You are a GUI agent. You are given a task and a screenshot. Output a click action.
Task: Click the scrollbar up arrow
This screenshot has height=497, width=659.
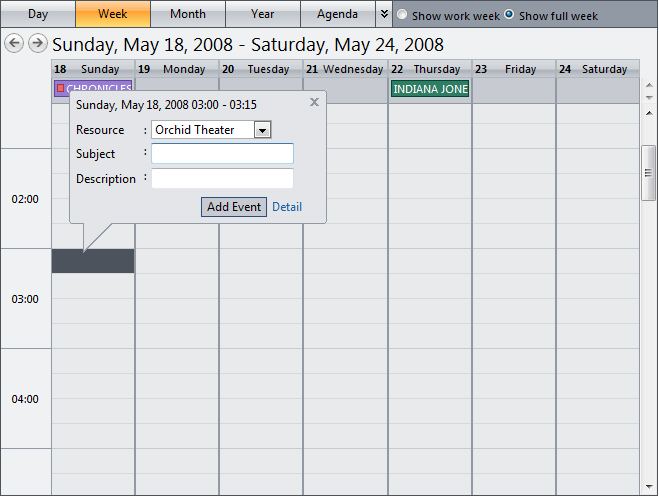(649, 112)
